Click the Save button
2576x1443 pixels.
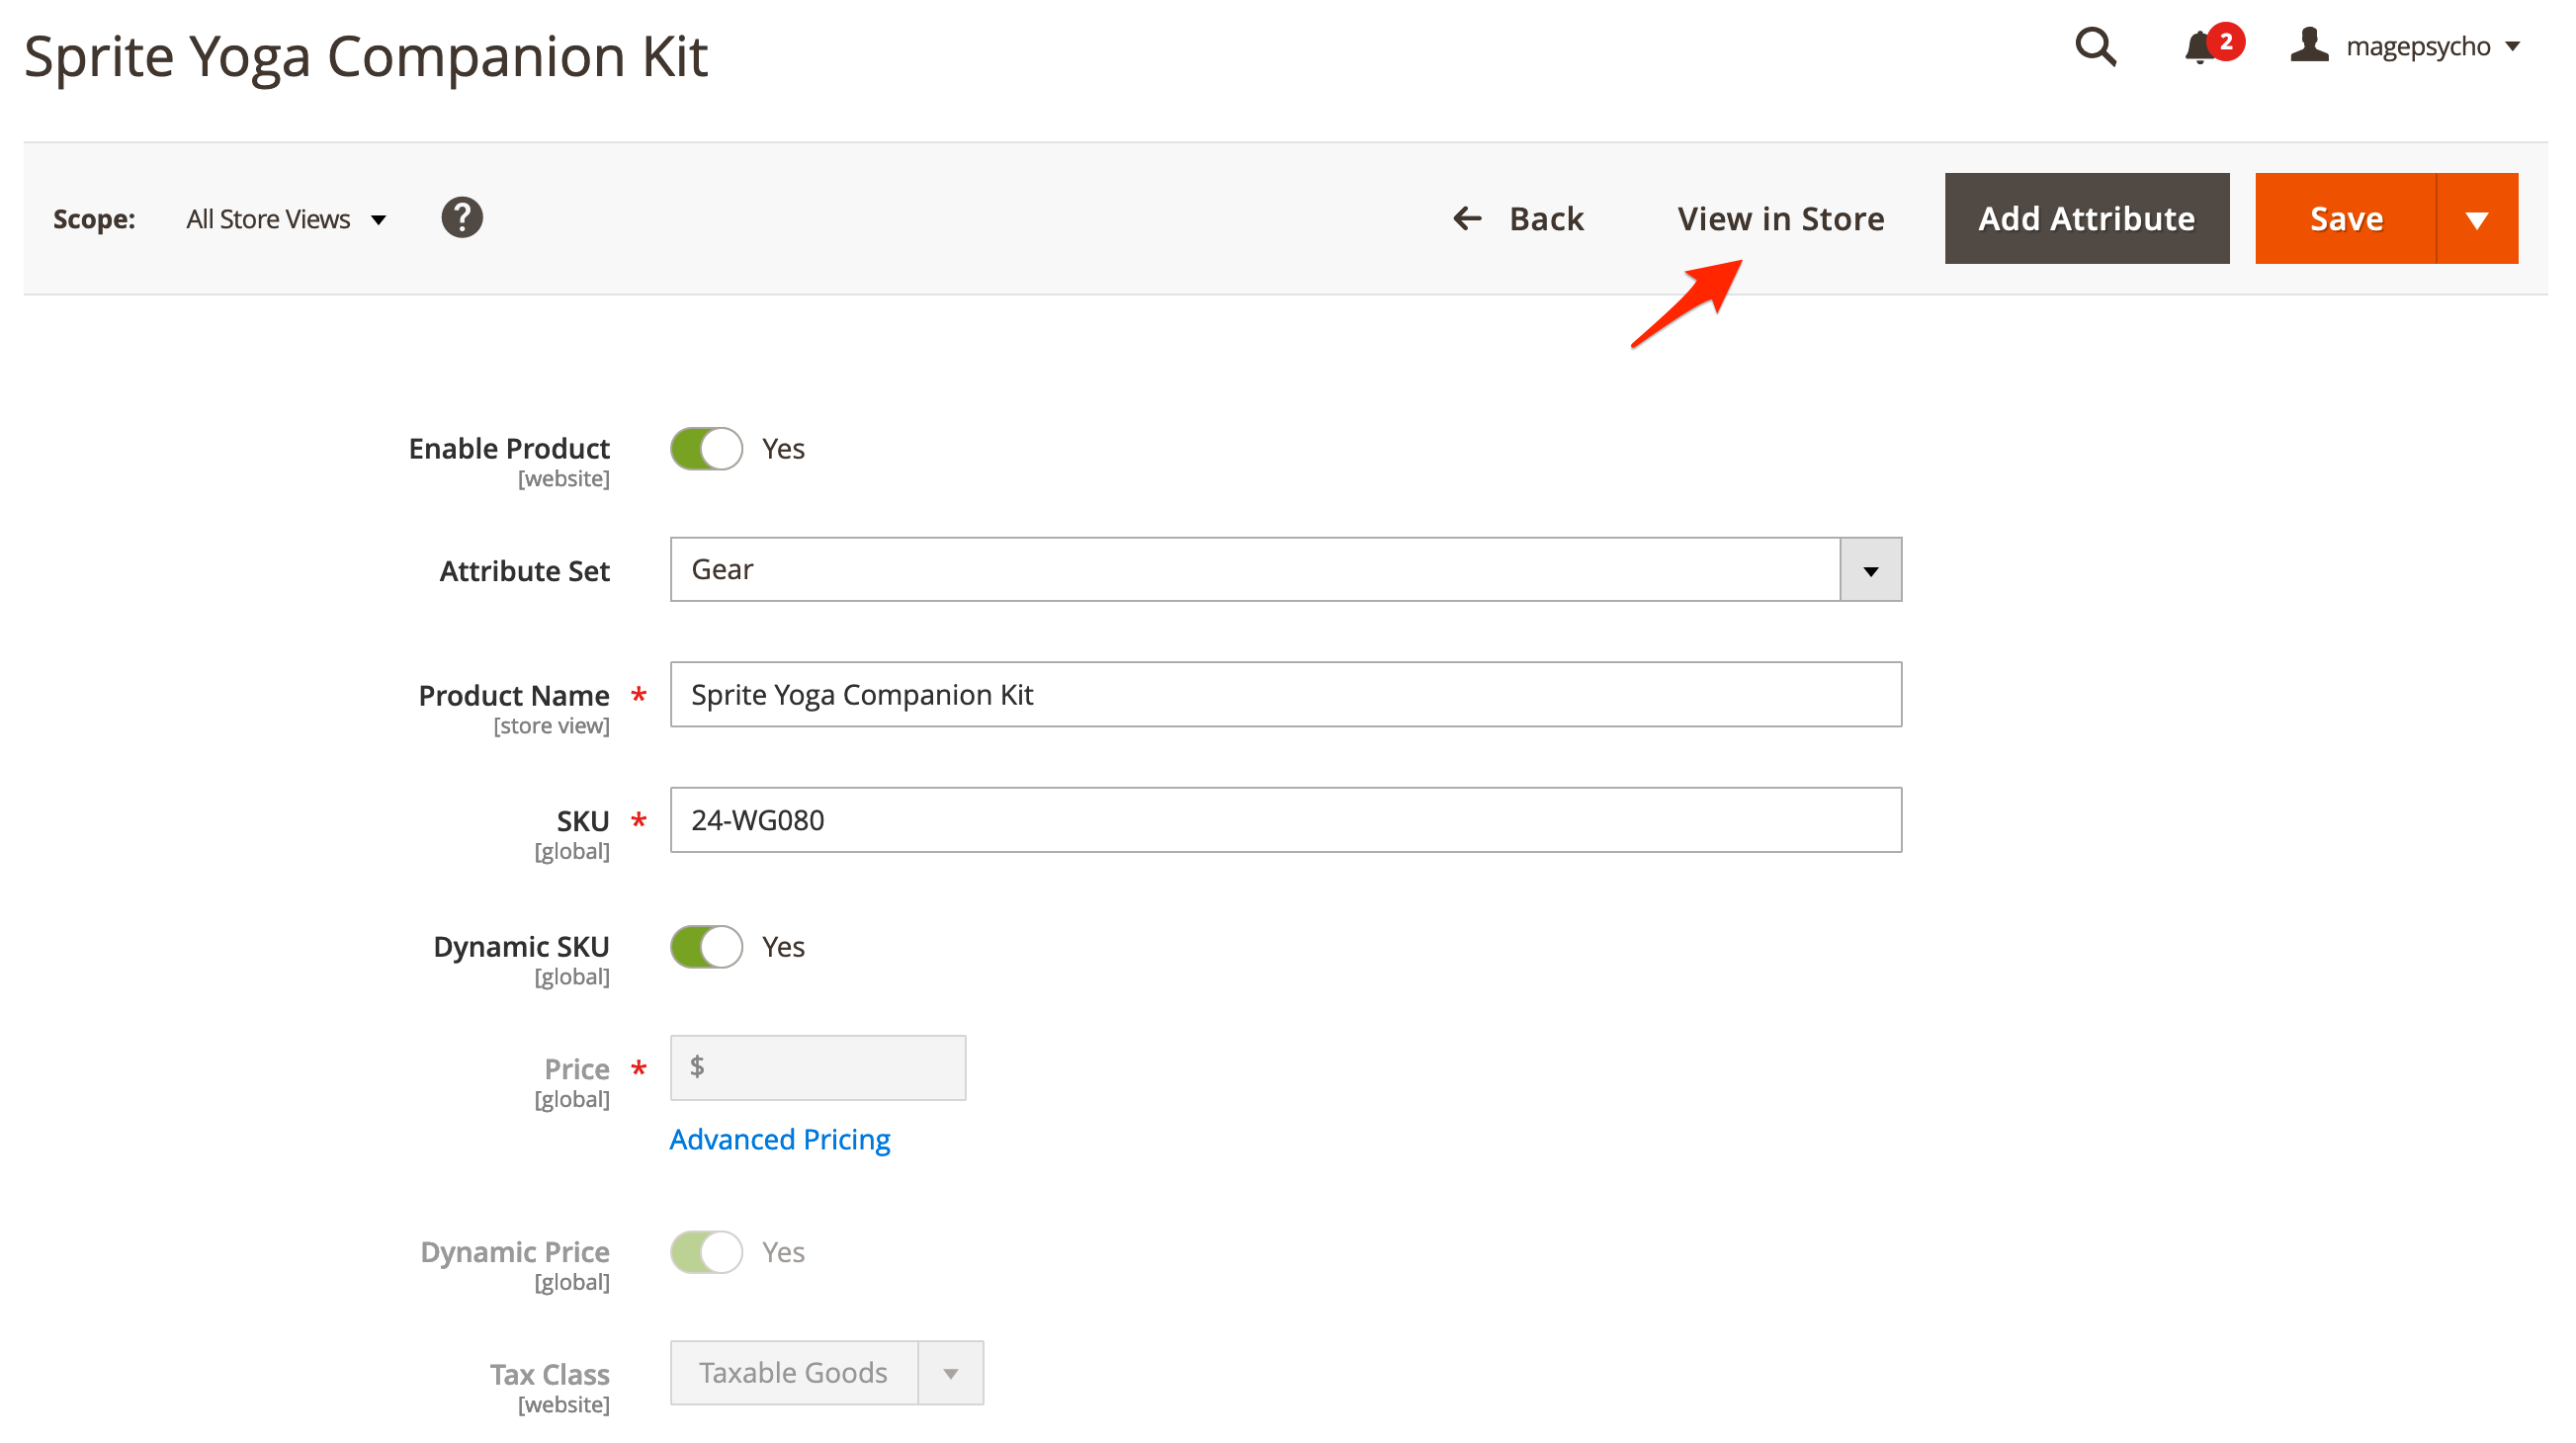tap(2345, 217)
